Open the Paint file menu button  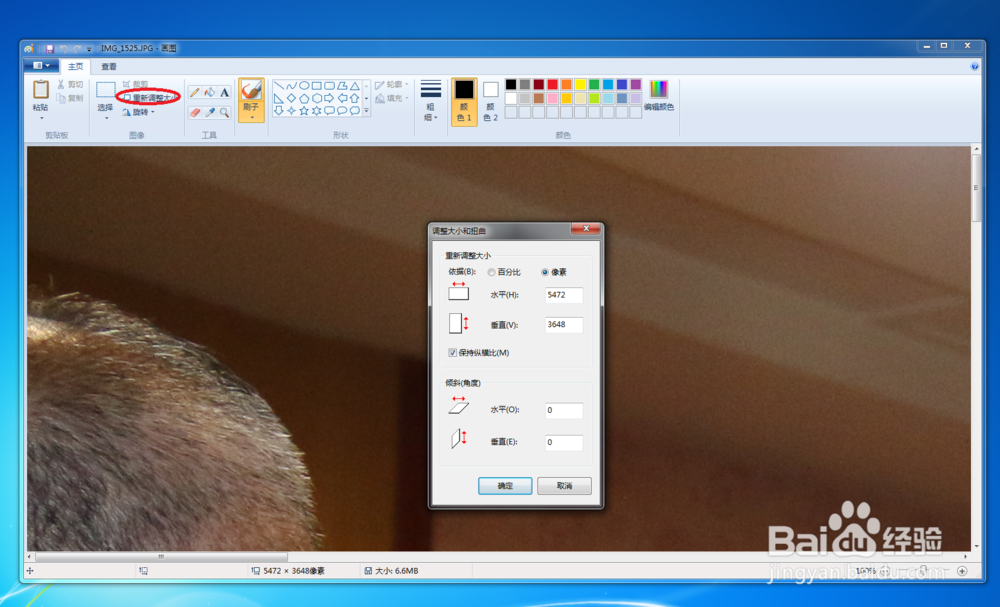click(41, 66)
